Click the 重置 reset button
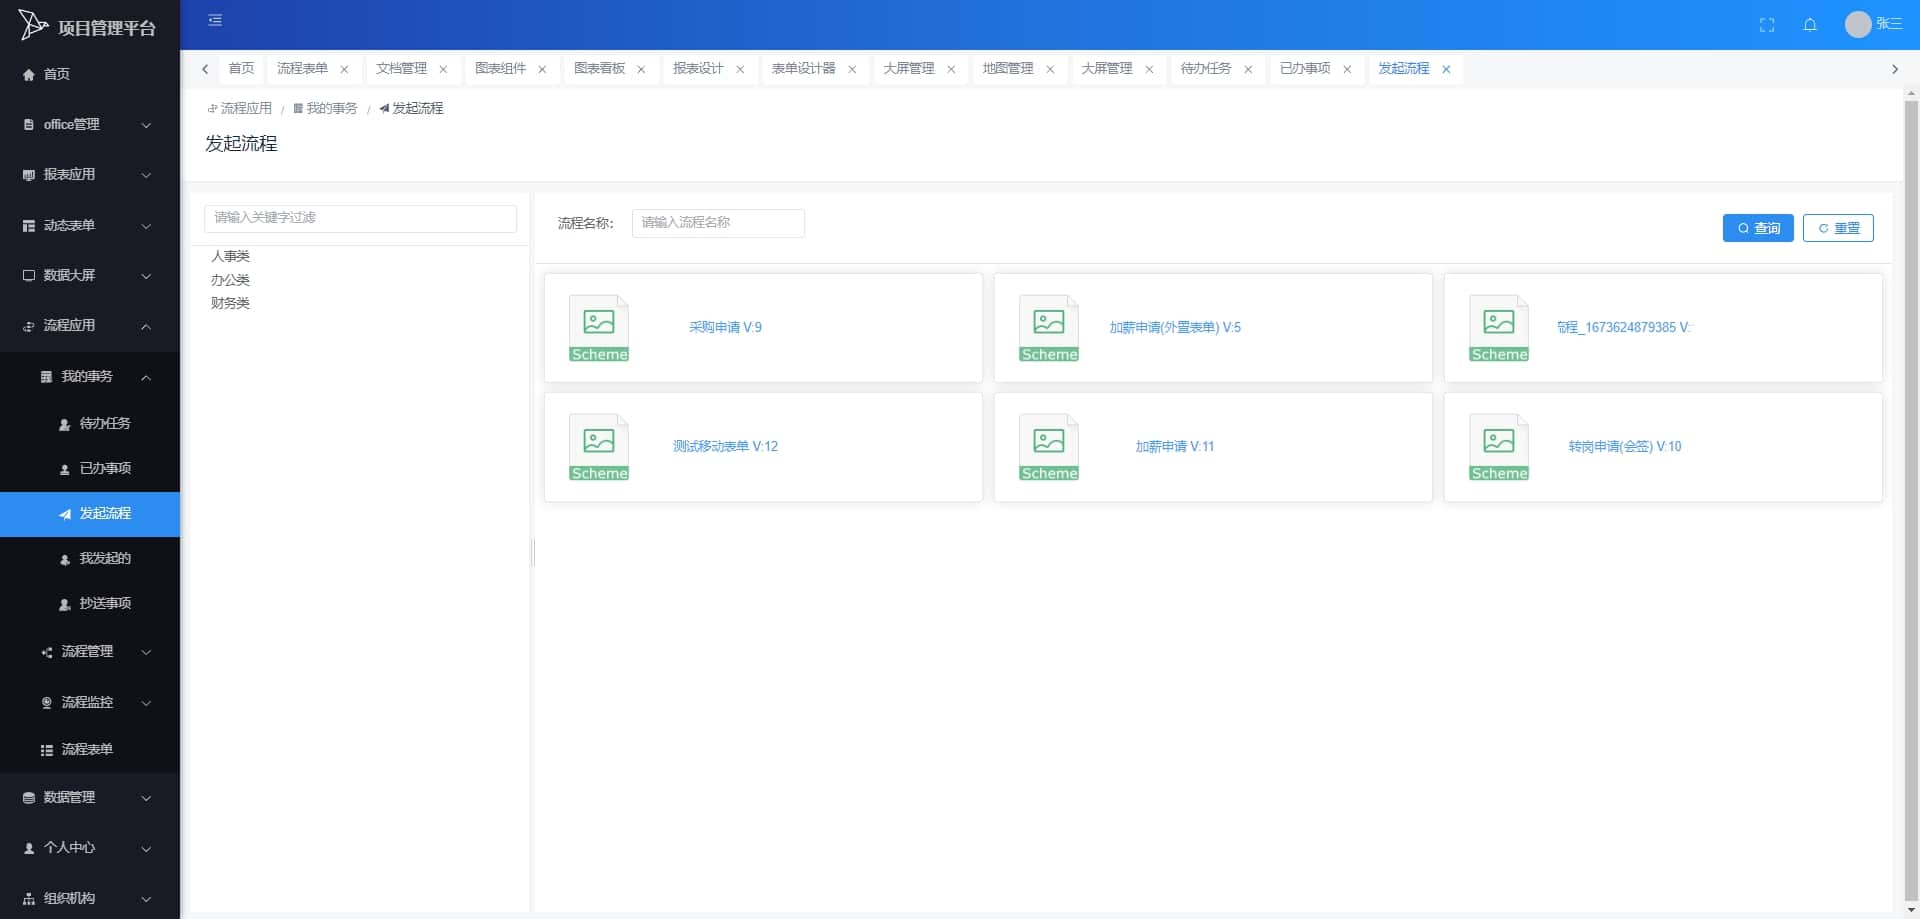The width and height of the screenshot is (1920, 919). click(1838, 228)
